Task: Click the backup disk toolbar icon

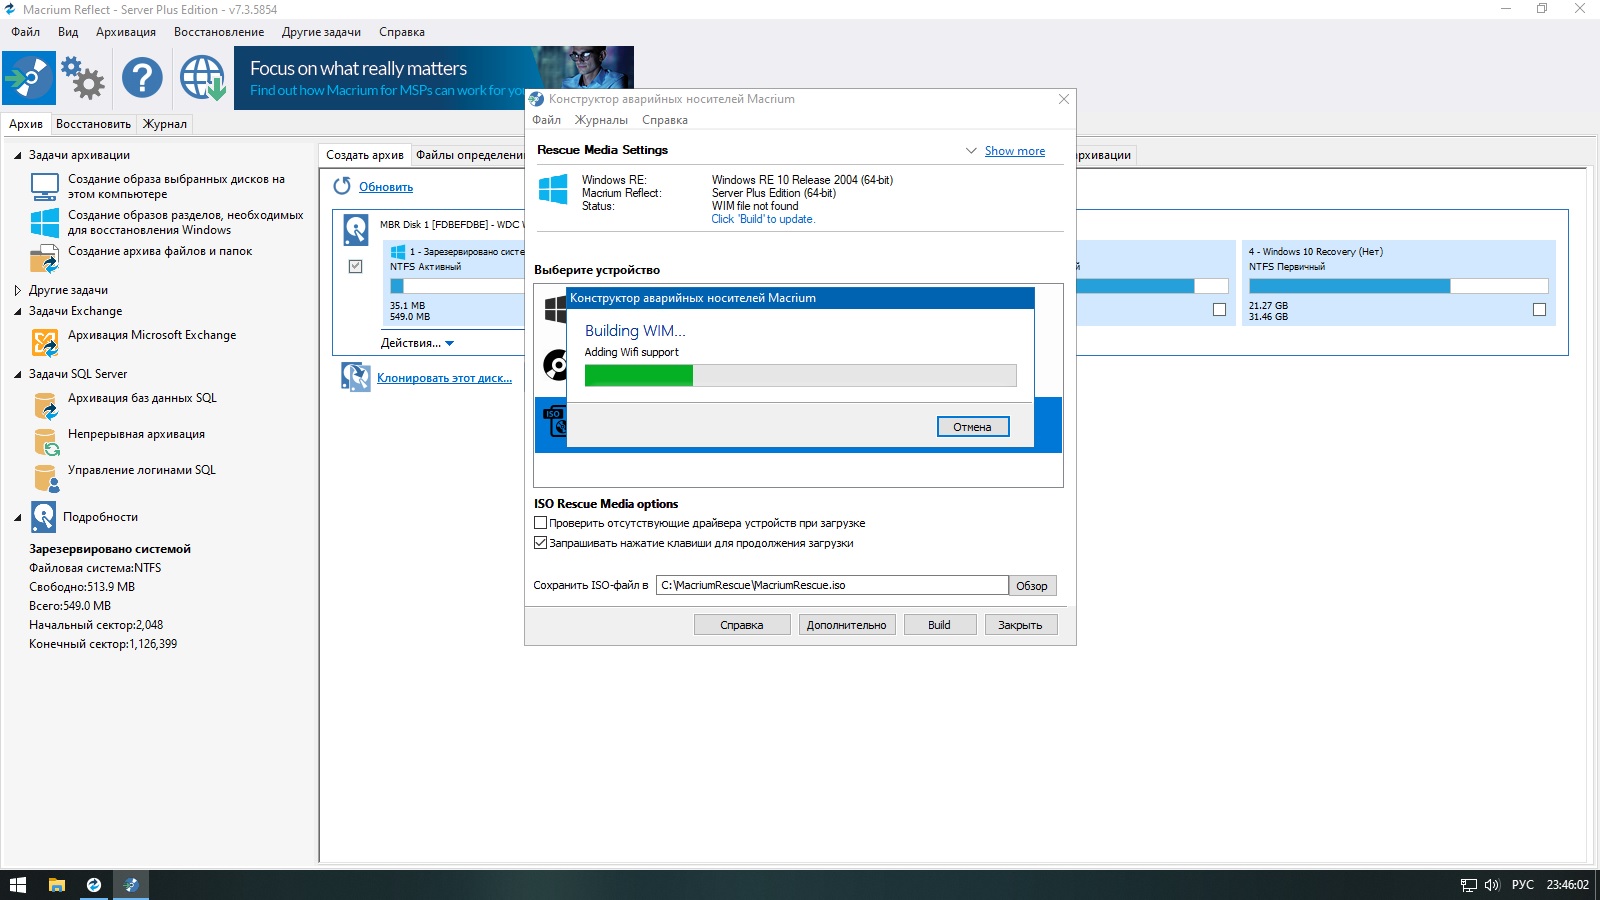Action: [29, 77]
